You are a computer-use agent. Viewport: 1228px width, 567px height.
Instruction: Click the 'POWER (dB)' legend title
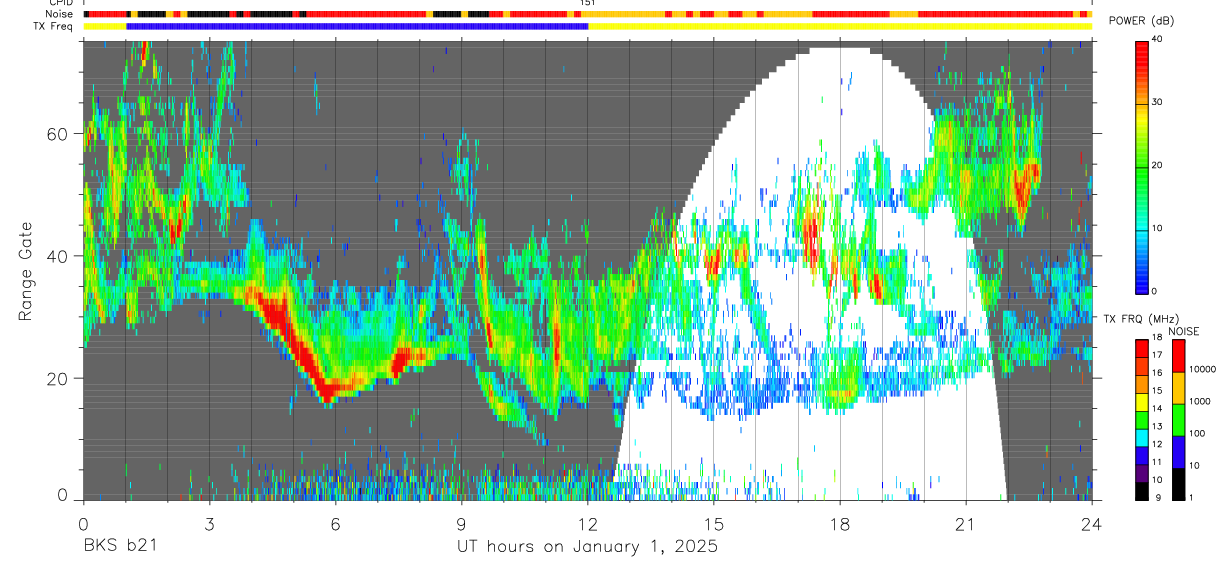pos(1141,22)
